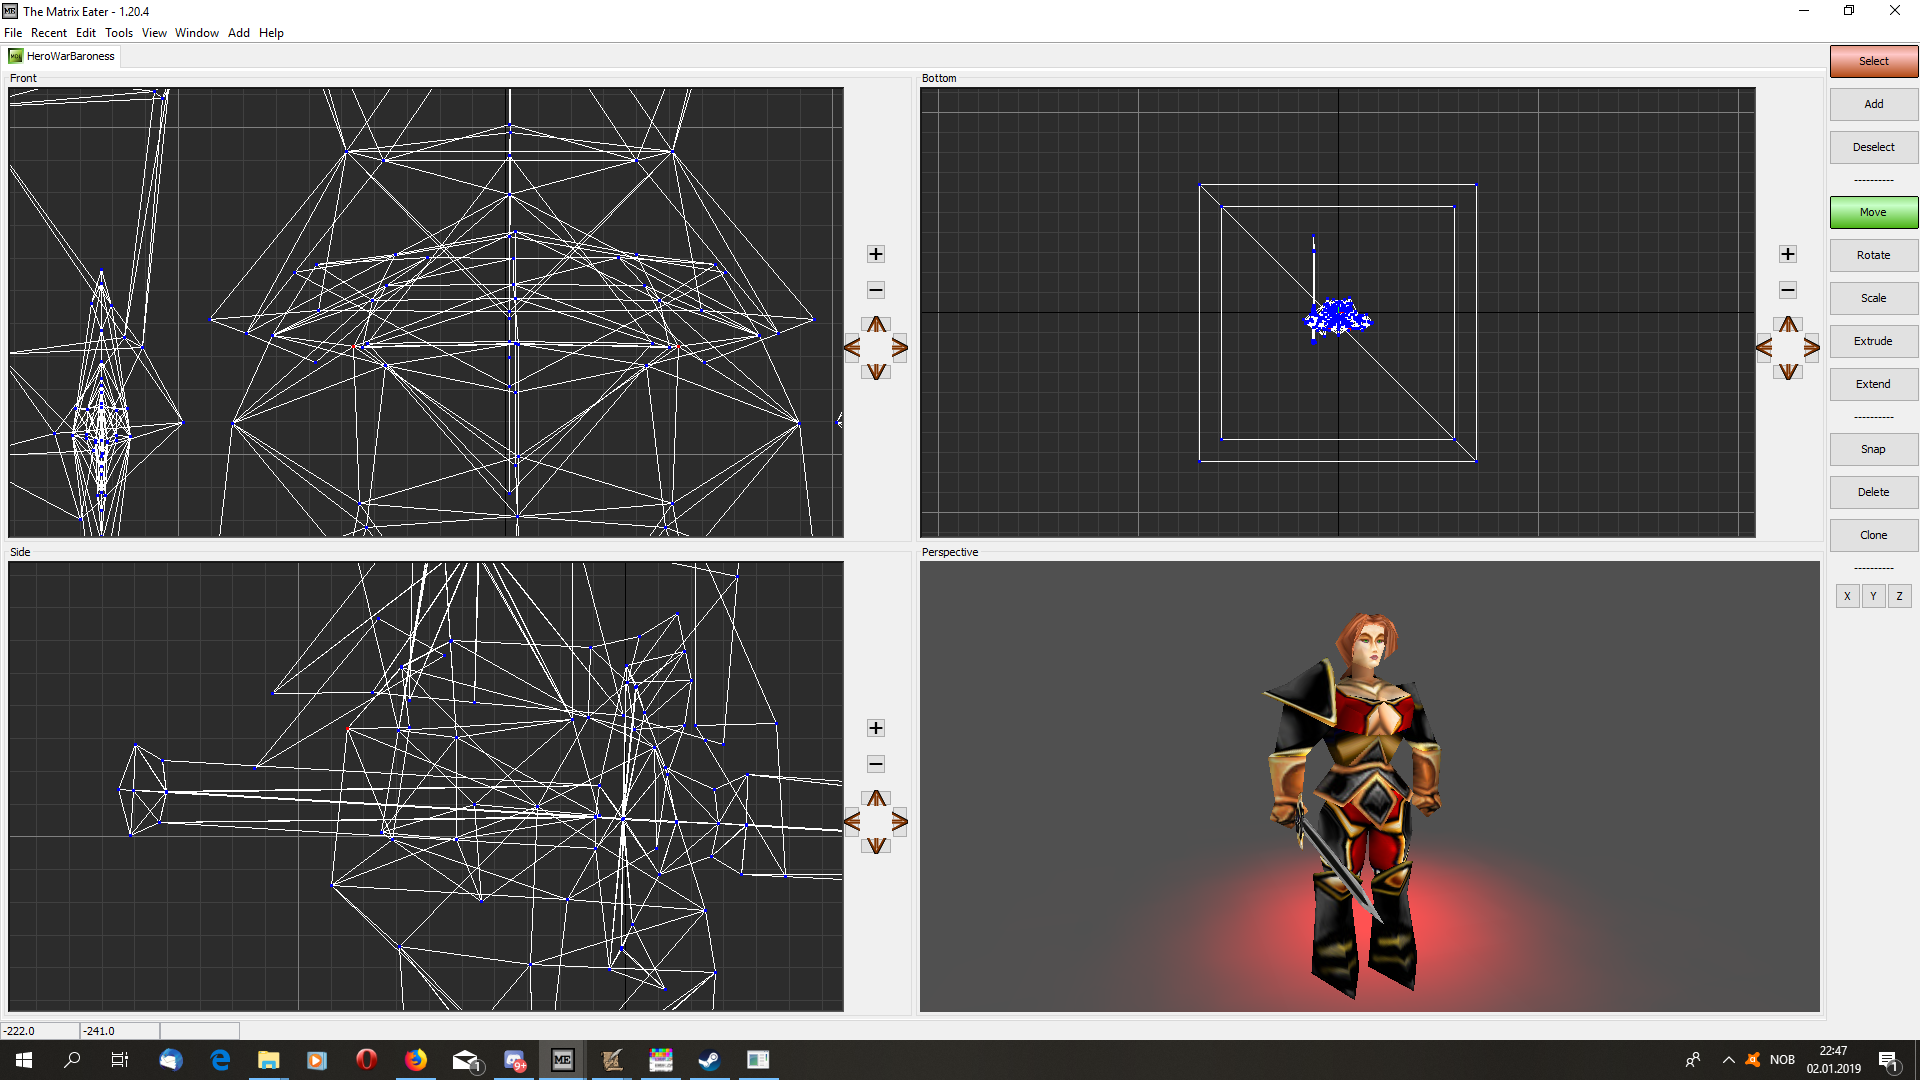Open the notification center

1889,1060
